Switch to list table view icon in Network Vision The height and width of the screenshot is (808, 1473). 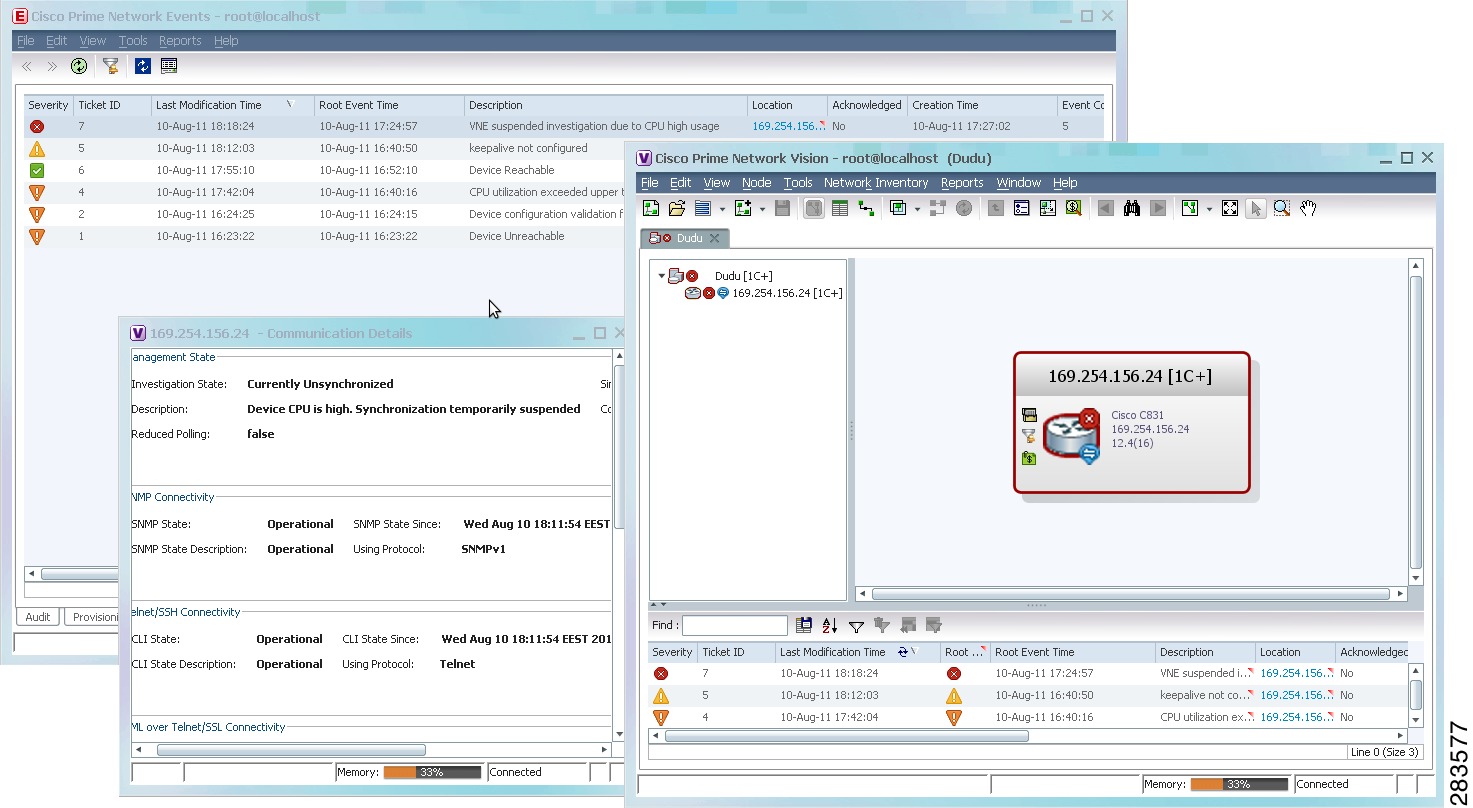(840, 208)
